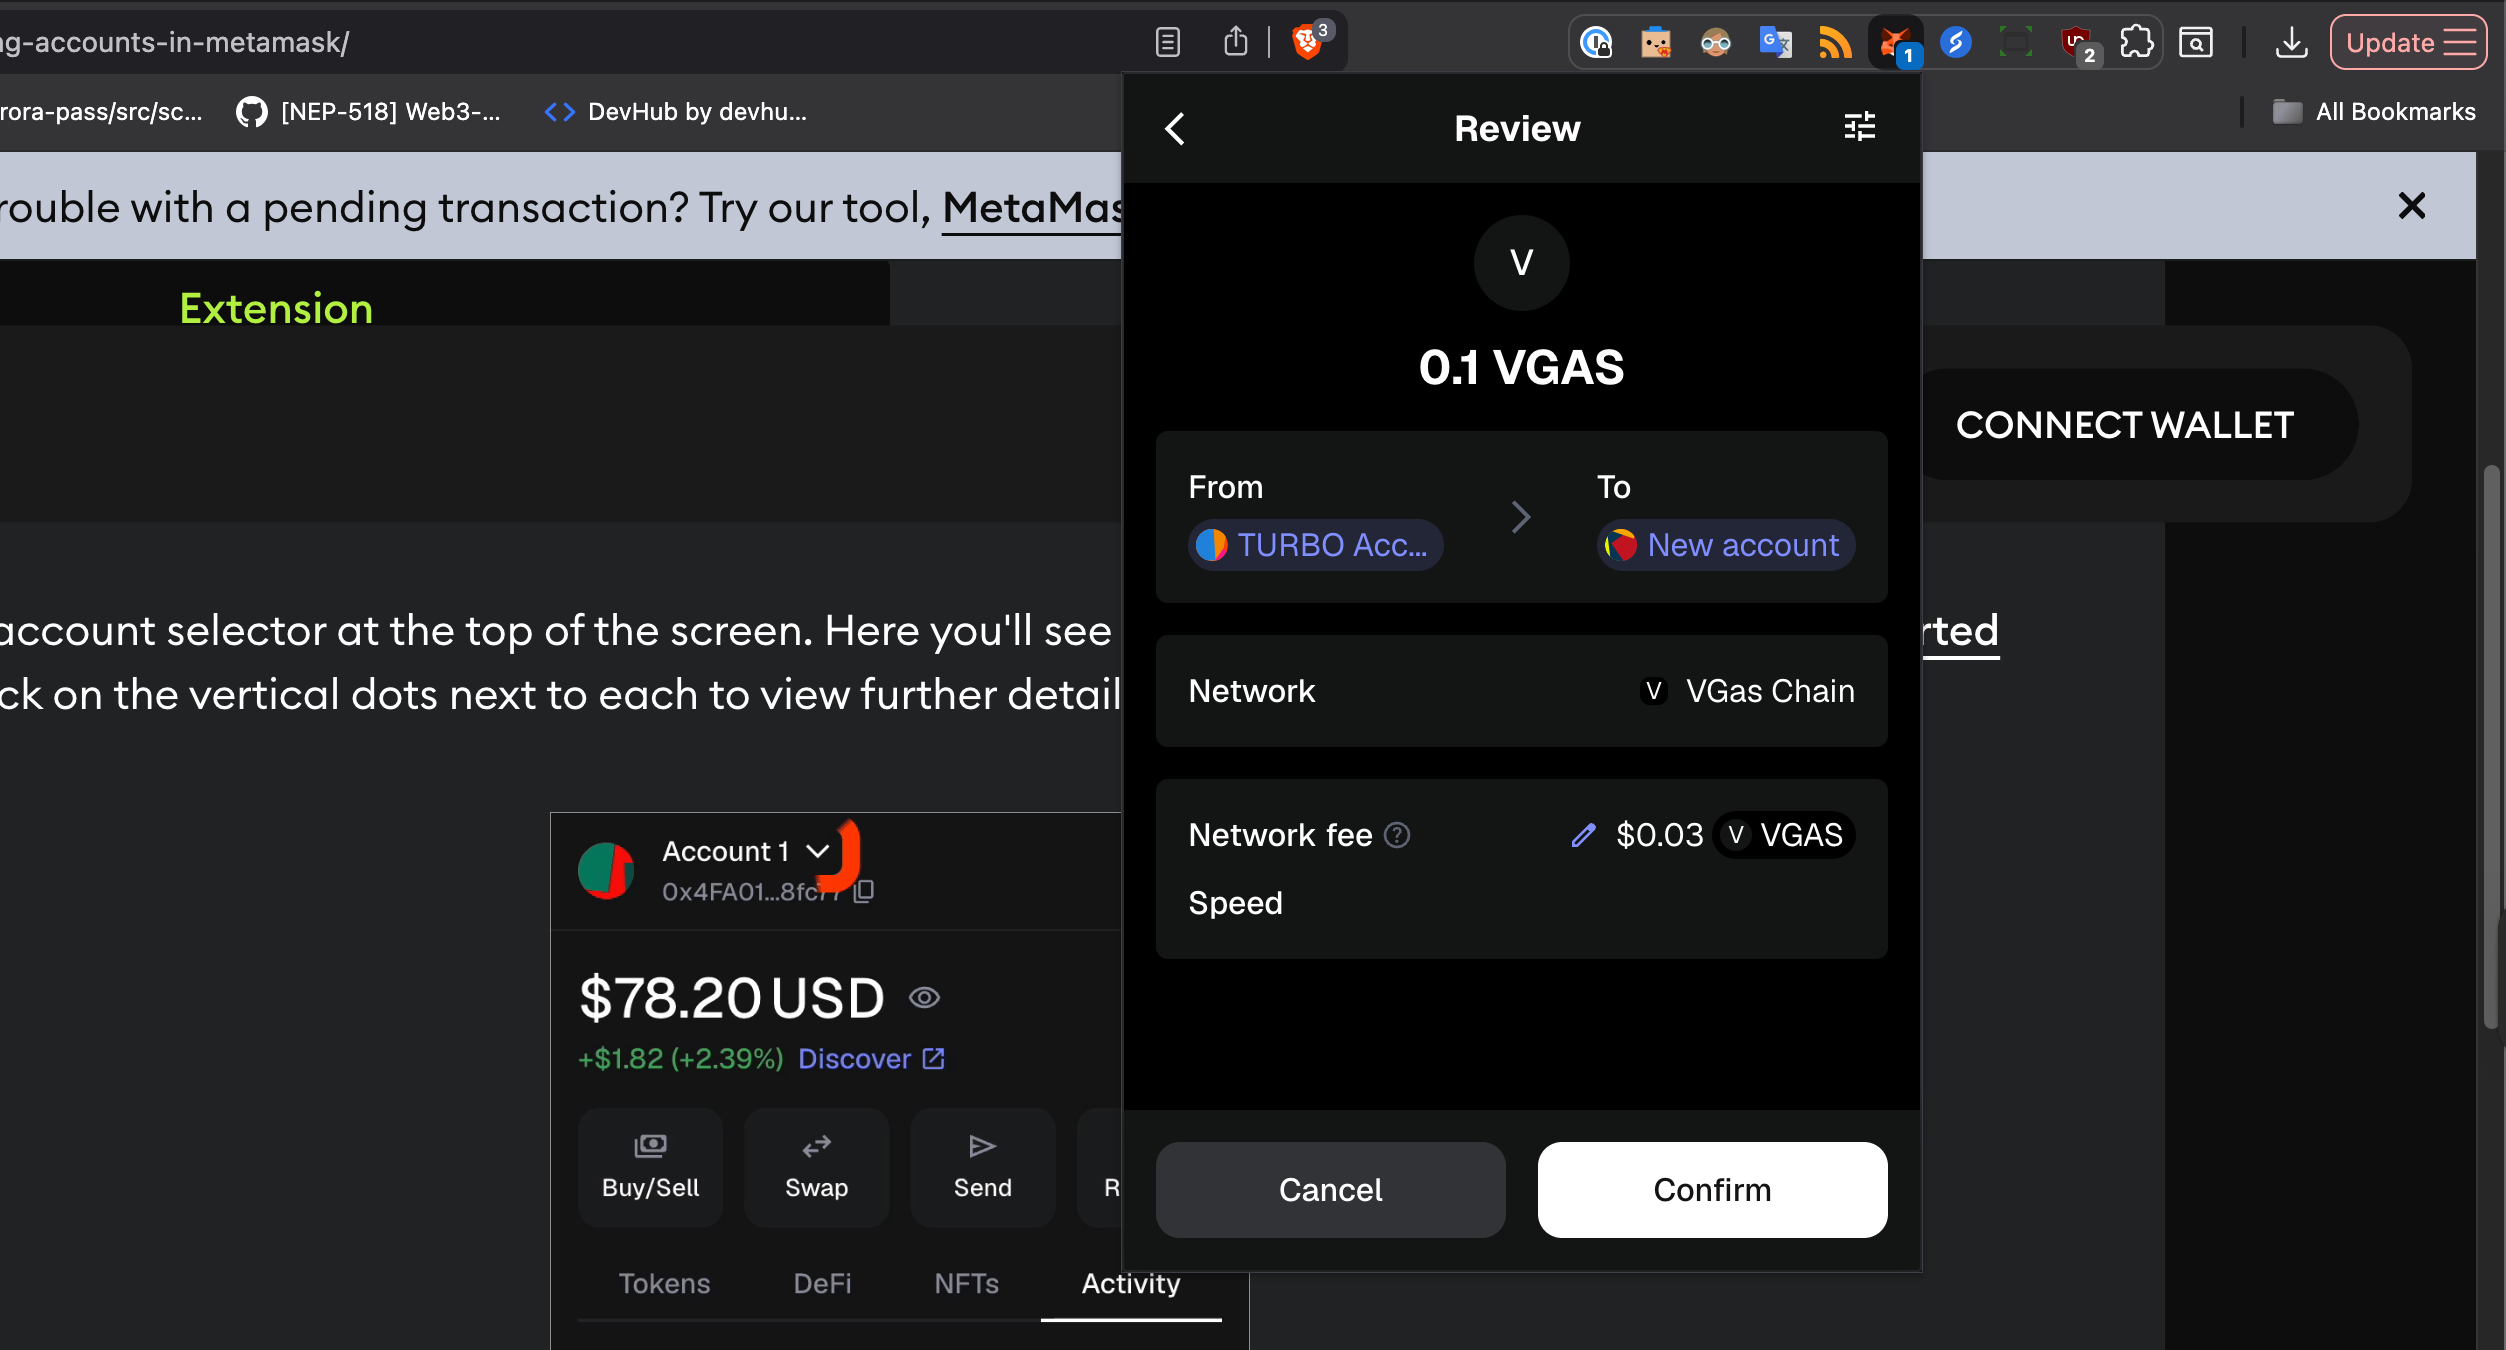Click the box-face cat extension icon
The image size is (2506, 1350).
pos(1656,43)
